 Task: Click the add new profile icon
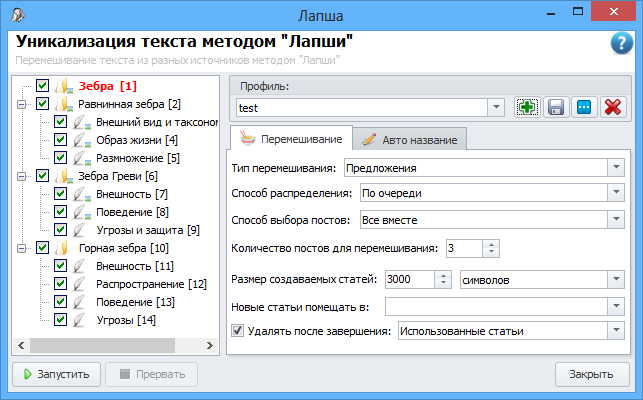(x=527, y=107)
